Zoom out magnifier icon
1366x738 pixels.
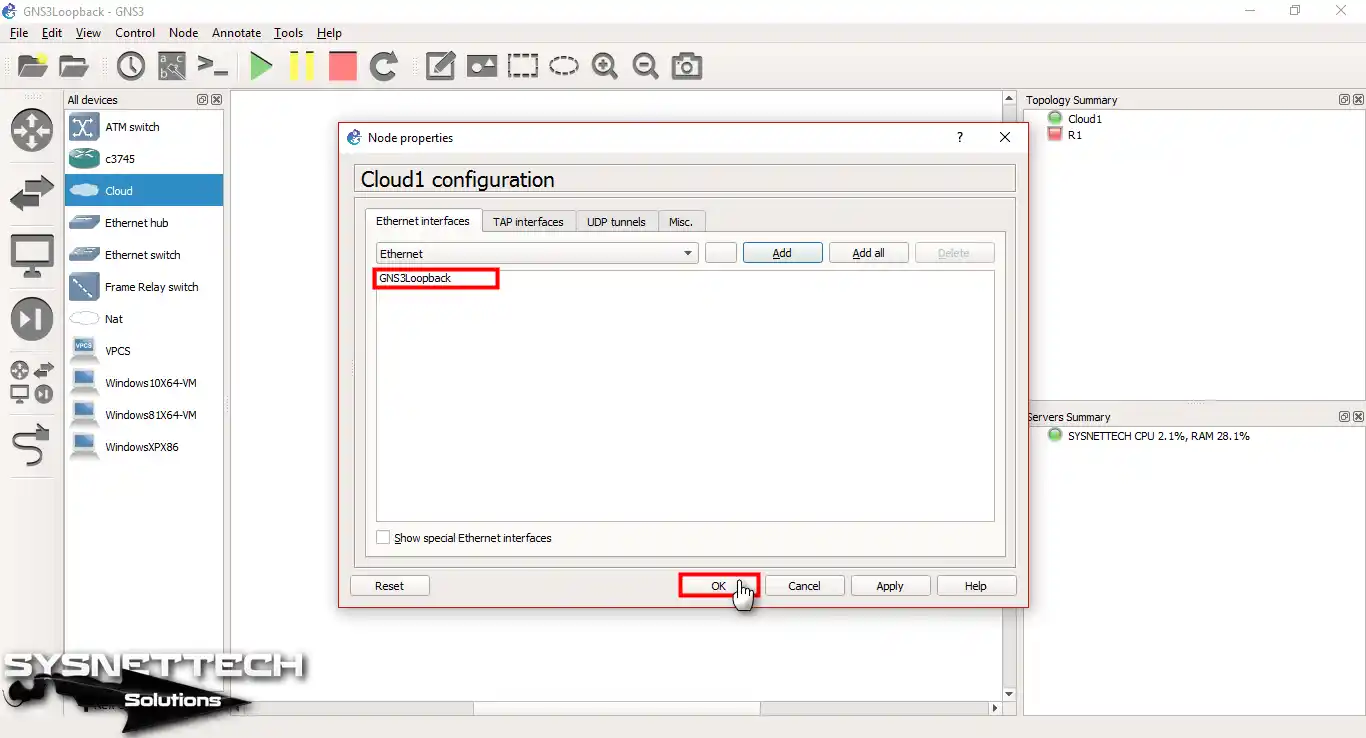click(646, 67)
